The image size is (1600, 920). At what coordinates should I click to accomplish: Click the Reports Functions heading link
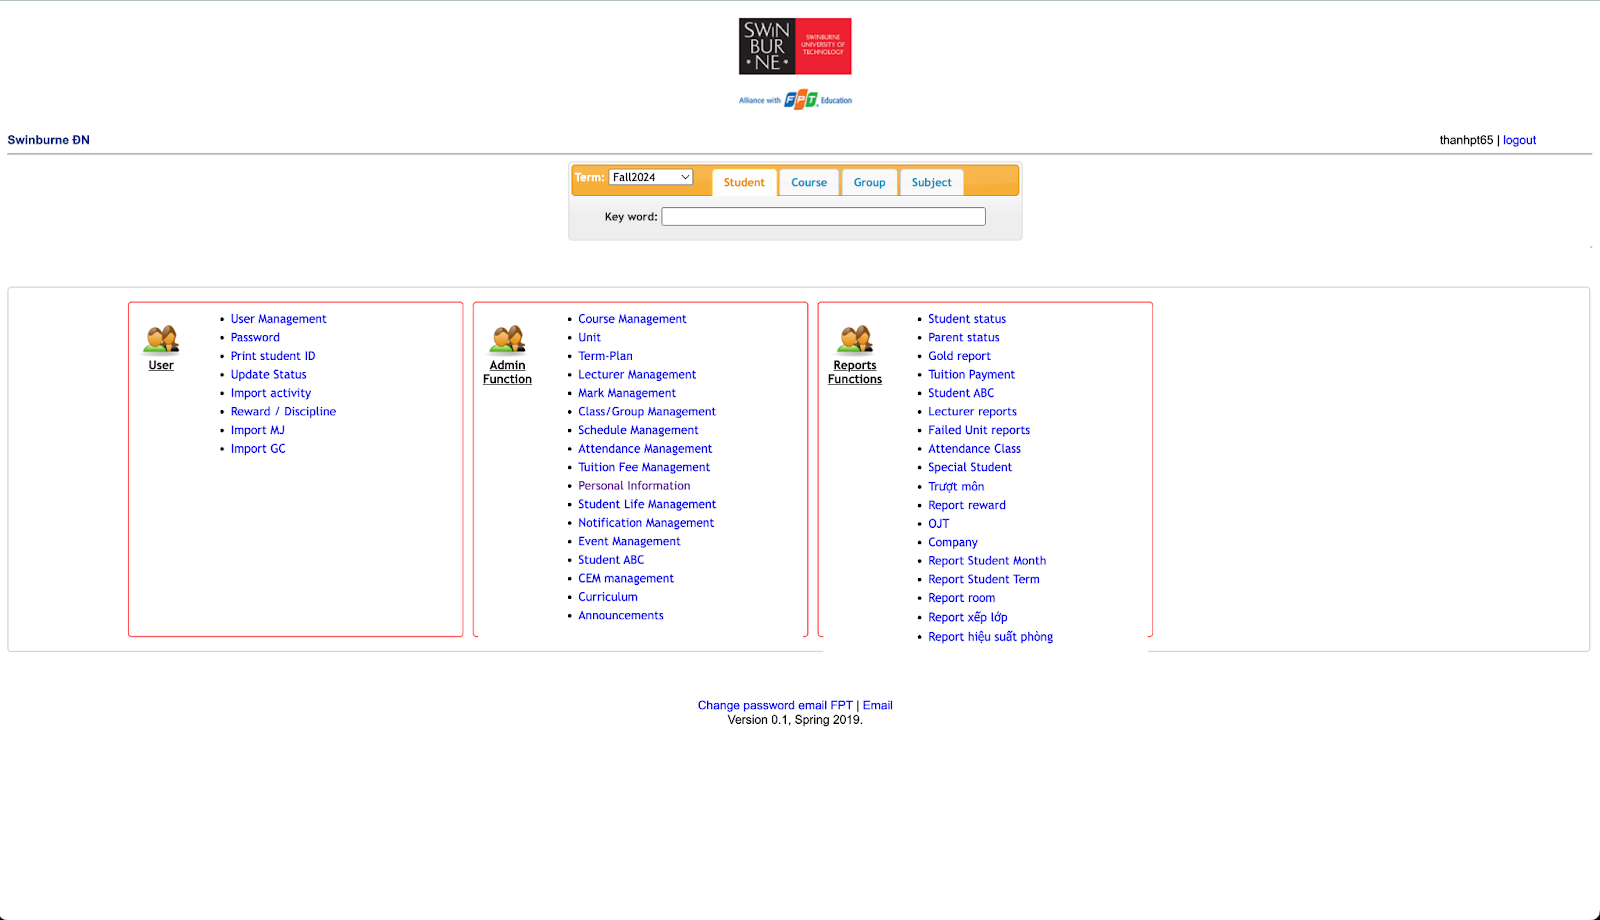pyautogui.click(x=855, y=372)
